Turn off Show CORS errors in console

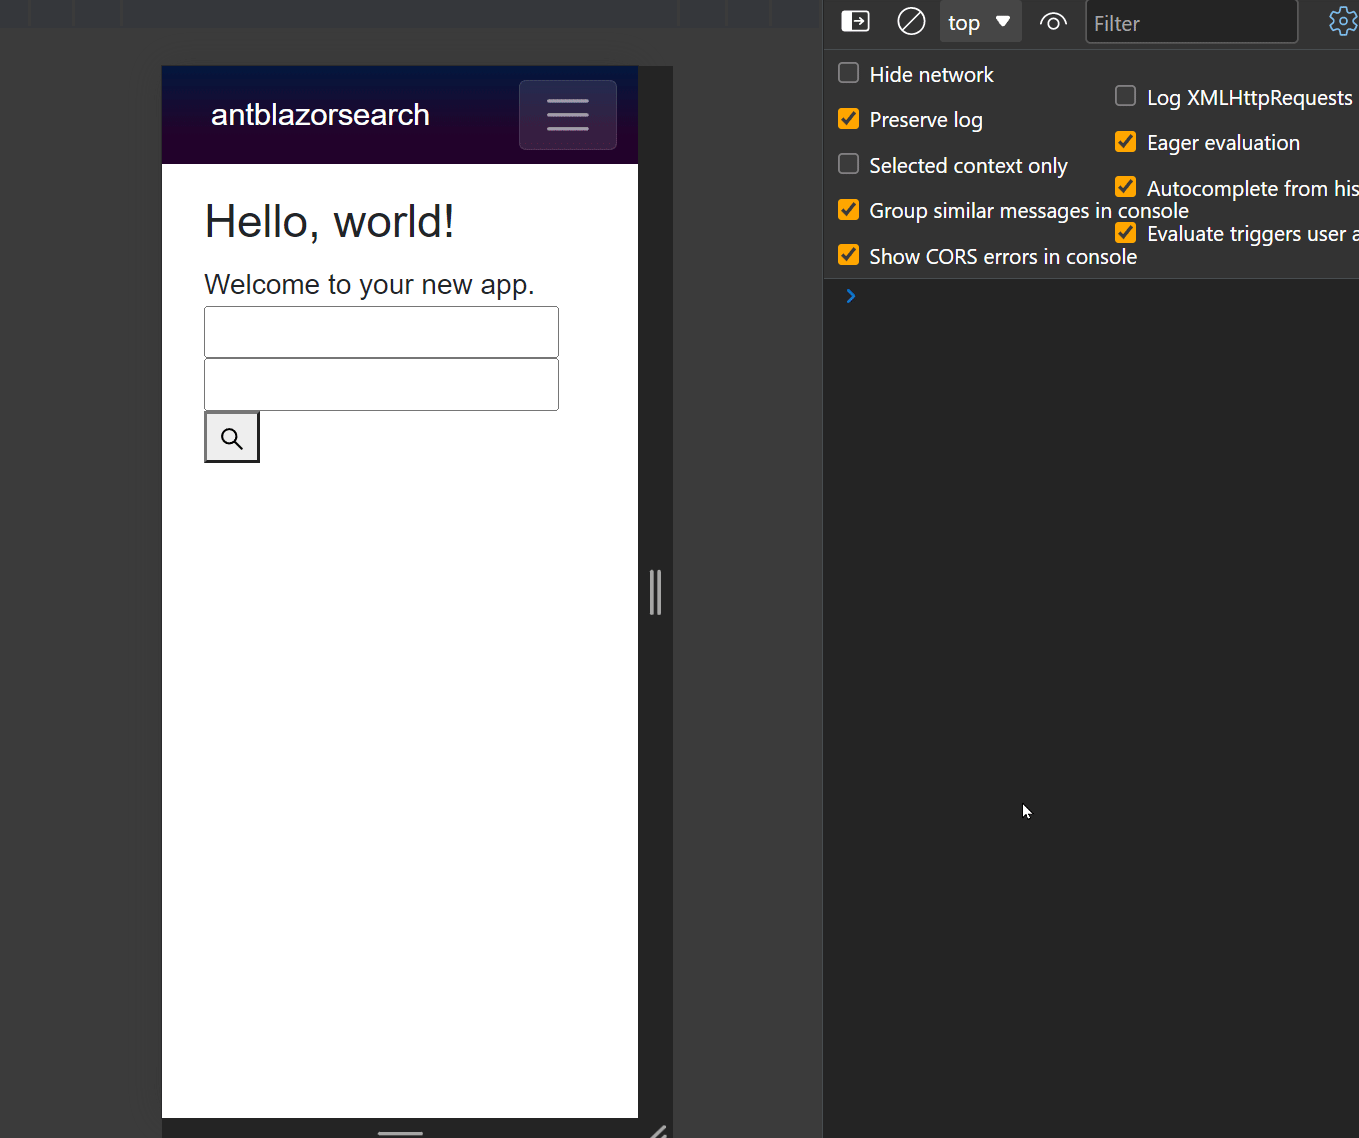click(x=848, y=254)
